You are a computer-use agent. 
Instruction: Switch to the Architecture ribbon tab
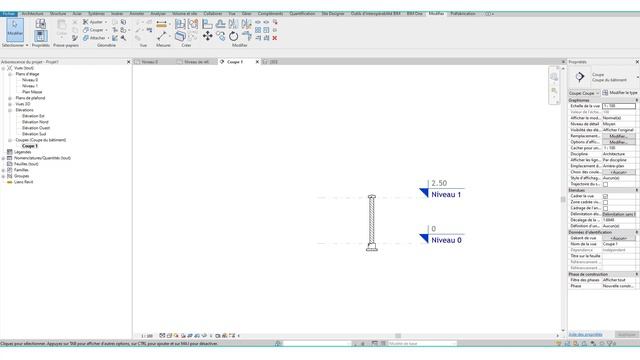33,13
